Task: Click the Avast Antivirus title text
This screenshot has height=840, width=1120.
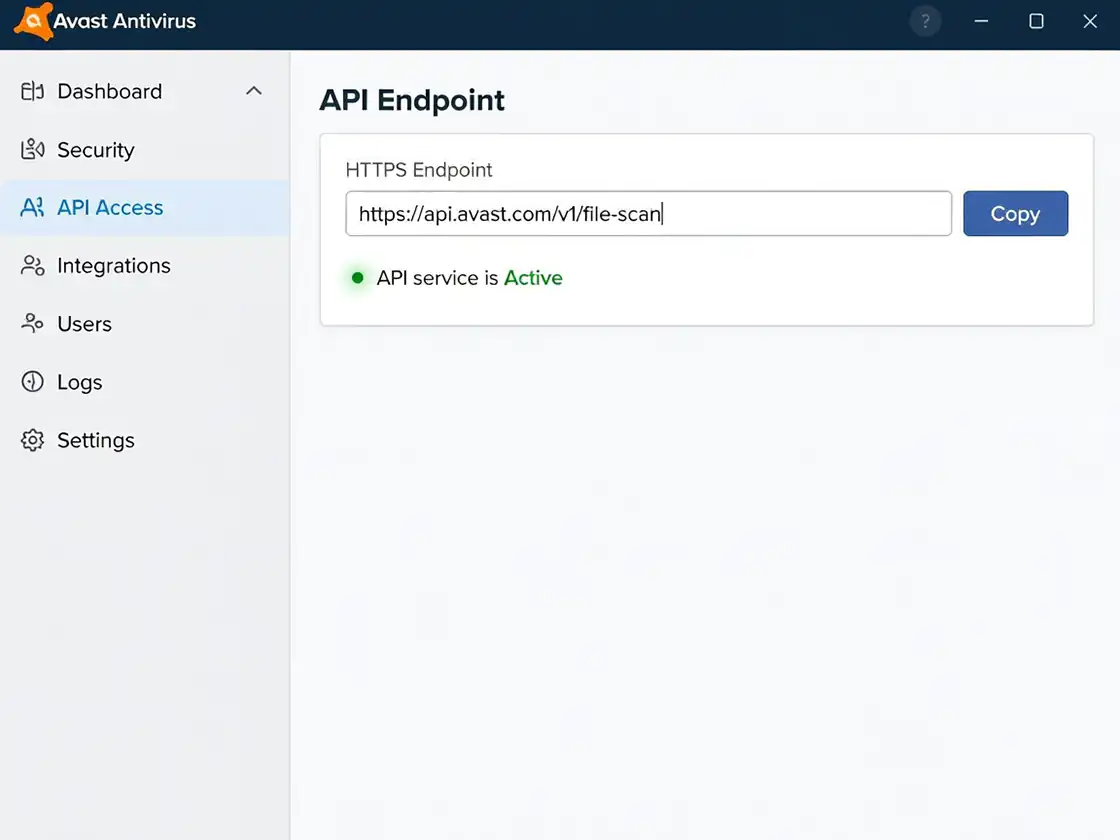Action: 125,21
